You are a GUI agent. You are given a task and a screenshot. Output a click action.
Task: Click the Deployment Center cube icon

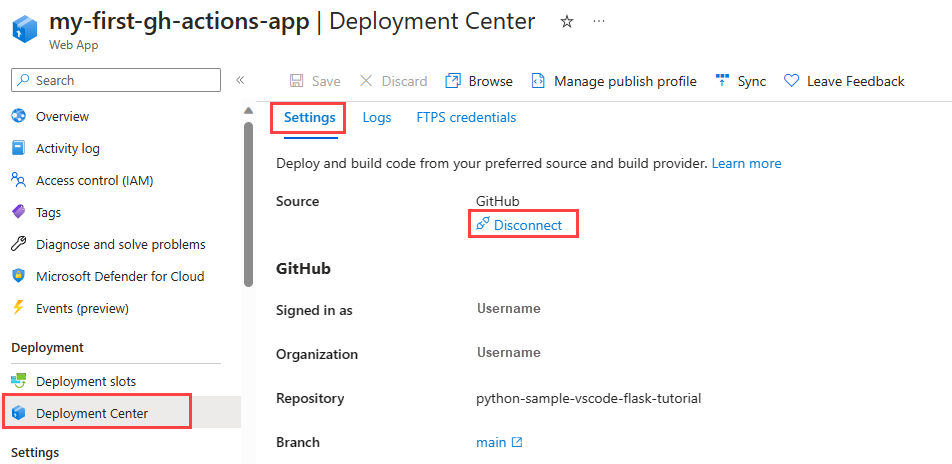(x=19, y=414)
